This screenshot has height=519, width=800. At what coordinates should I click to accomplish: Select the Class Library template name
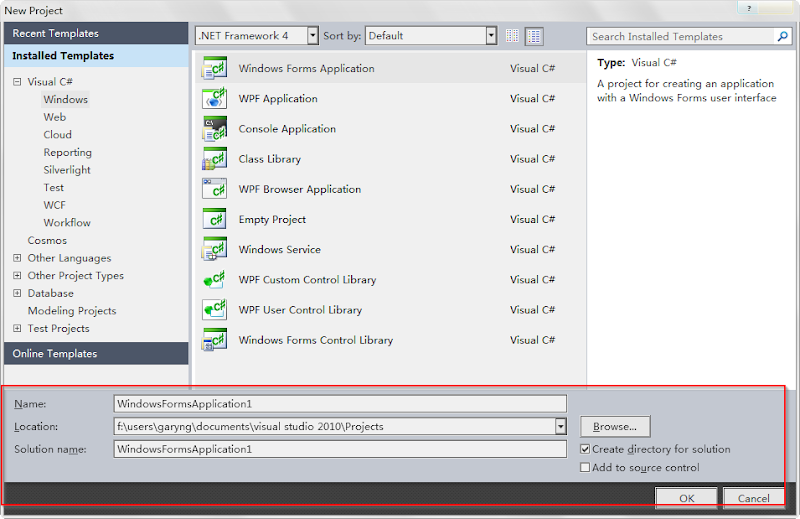click(x=269, y=159)
